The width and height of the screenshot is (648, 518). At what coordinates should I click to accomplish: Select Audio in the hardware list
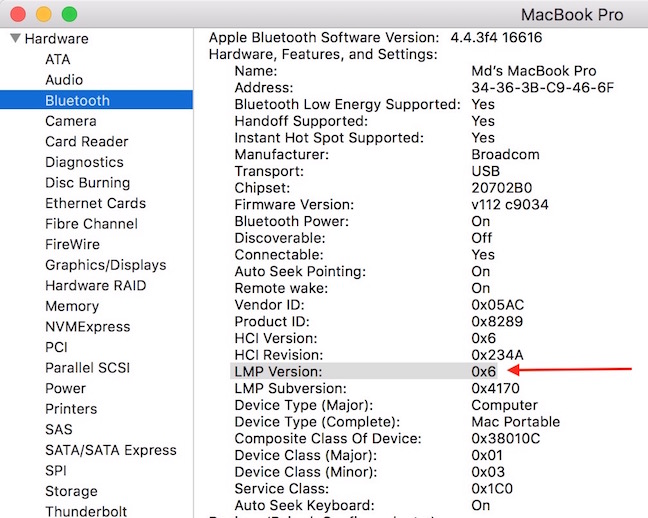(63, 80)
